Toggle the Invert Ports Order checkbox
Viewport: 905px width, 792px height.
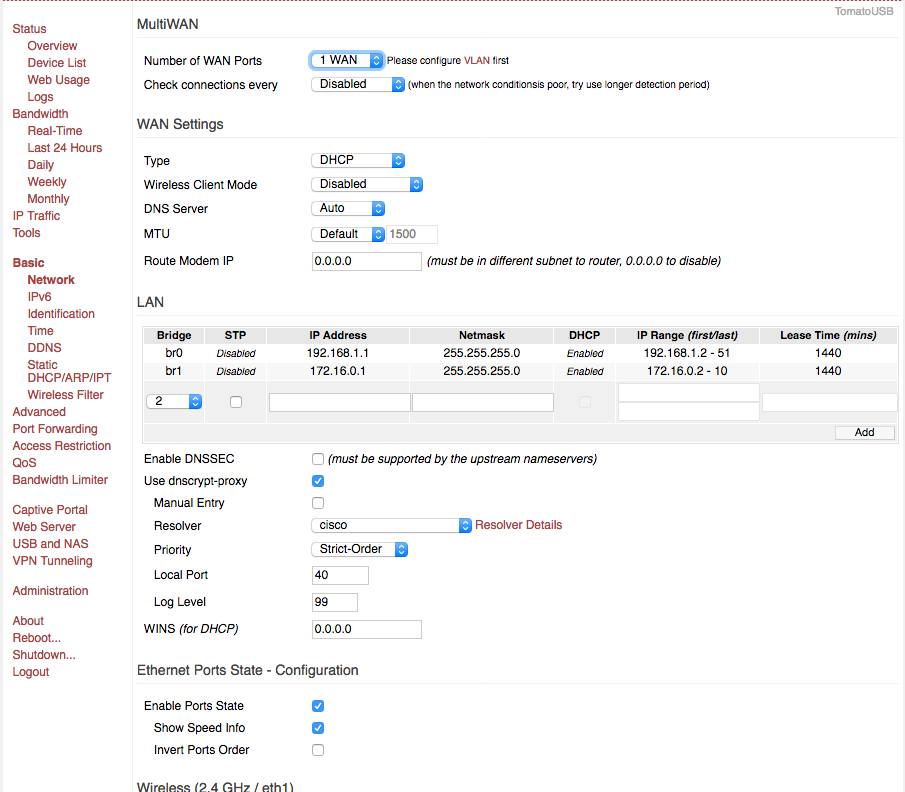point(317,749)
